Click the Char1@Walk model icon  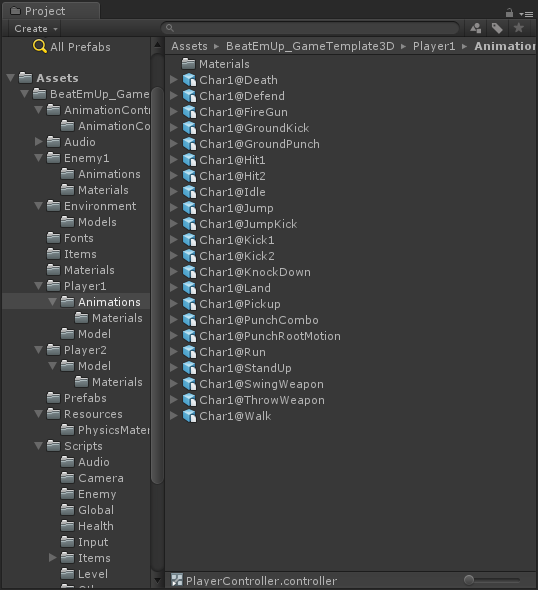coord(189,416)
